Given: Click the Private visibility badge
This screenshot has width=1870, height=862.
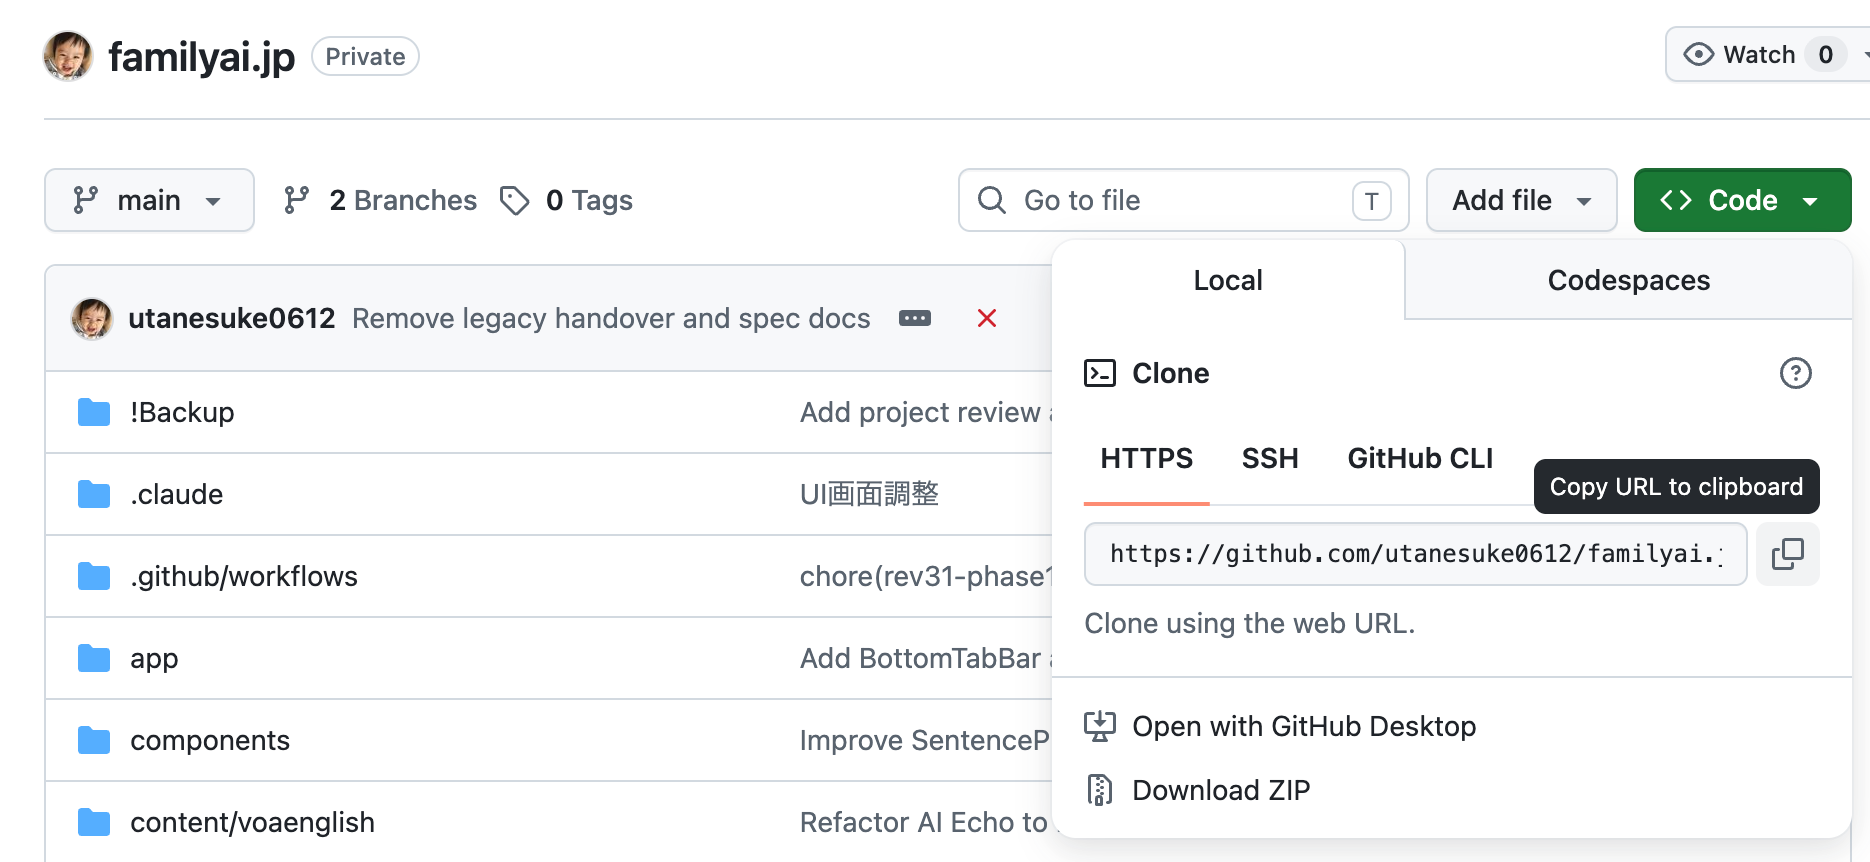Looking at the screenshot, I should [x=365, y=56].
